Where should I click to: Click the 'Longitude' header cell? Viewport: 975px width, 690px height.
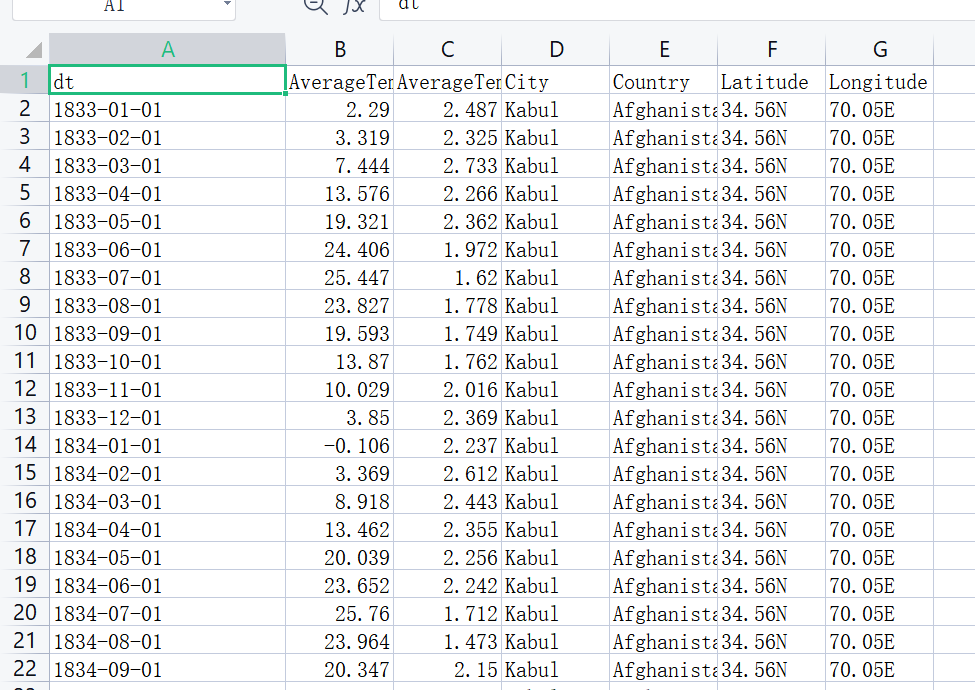coord(880,81)
